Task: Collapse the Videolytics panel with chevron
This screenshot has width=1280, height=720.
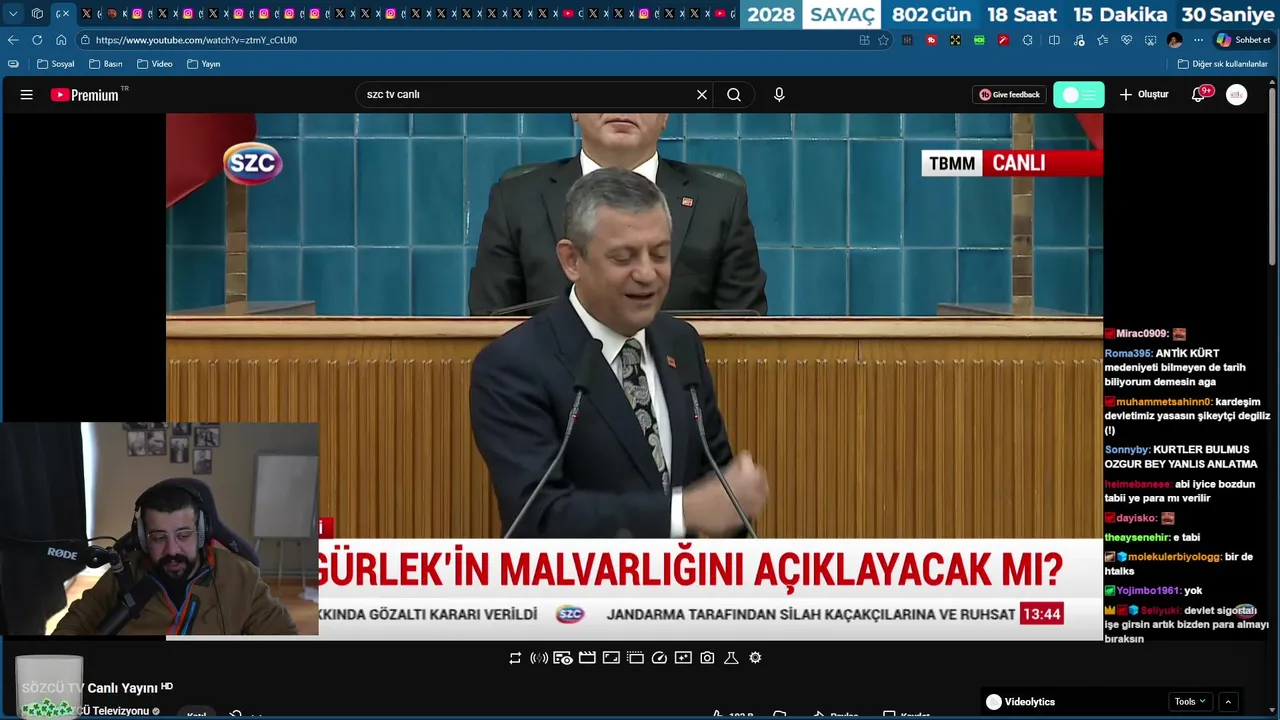Action: [1228, 702]
